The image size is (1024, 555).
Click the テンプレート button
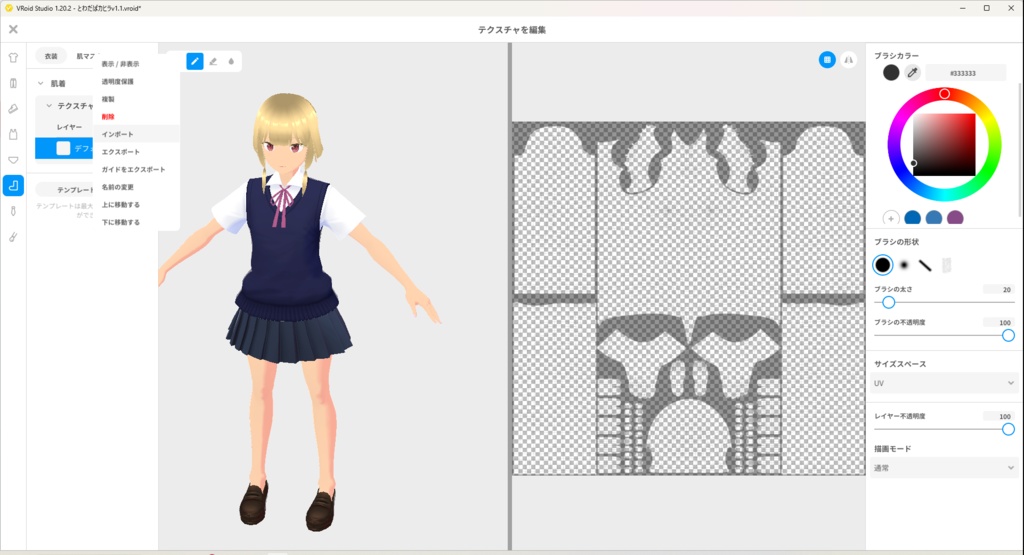click(x=65, y=190)
